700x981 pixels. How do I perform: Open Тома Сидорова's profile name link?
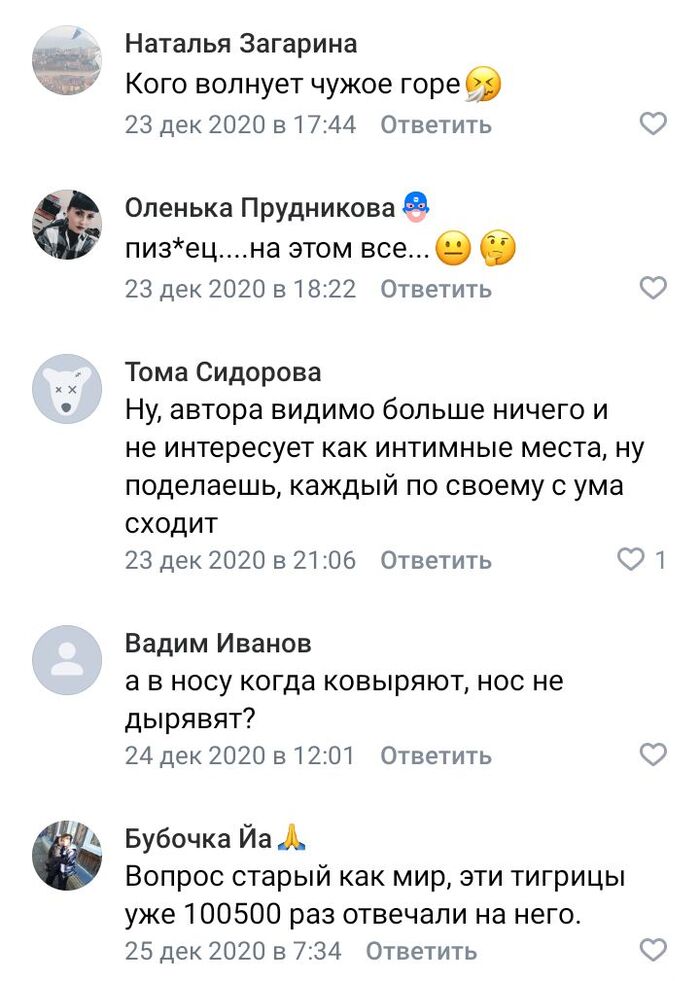[x=223, y=373]
